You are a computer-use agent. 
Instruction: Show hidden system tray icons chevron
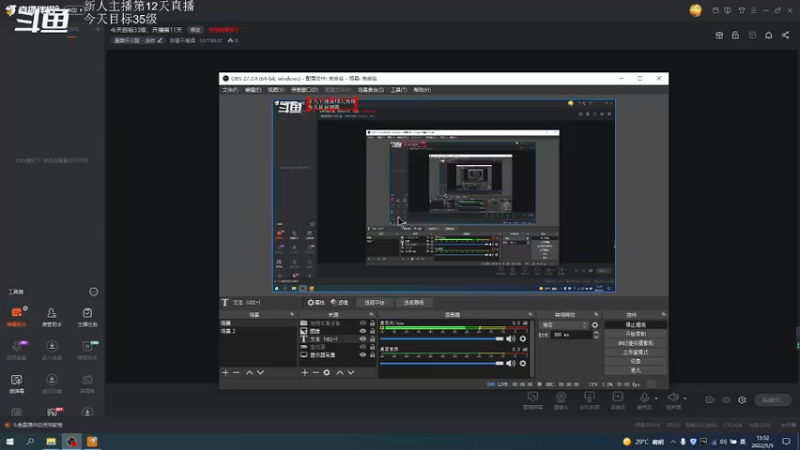(x=673, y=442)
